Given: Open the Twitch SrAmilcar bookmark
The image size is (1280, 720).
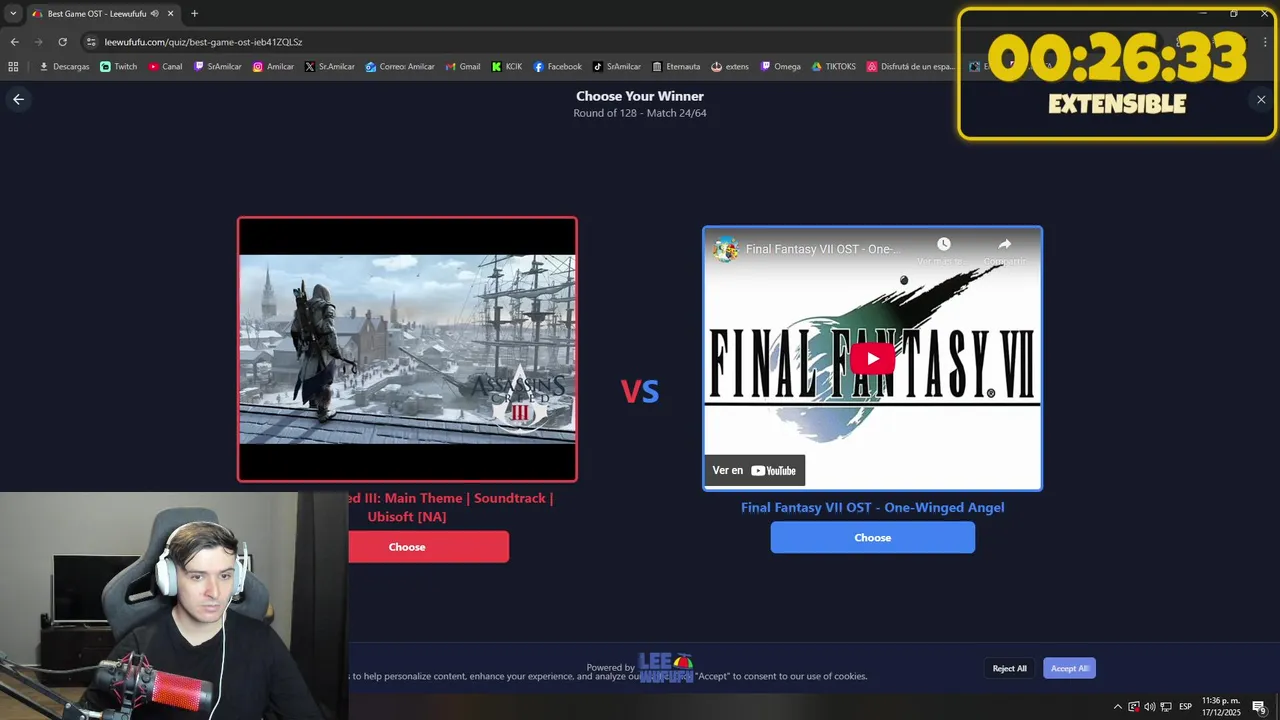Looking at the screenshot, I should tap(218, 66).
